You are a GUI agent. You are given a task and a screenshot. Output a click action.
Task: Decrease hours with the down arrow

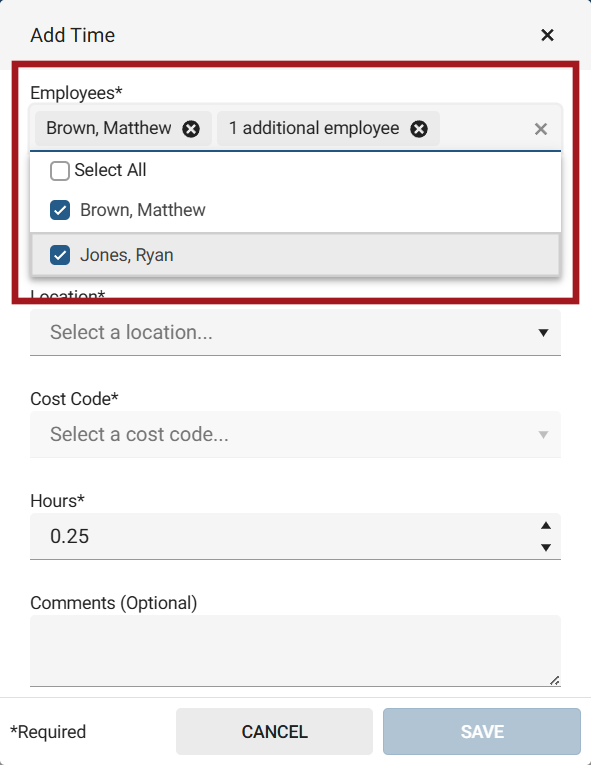tap(546, 547)
